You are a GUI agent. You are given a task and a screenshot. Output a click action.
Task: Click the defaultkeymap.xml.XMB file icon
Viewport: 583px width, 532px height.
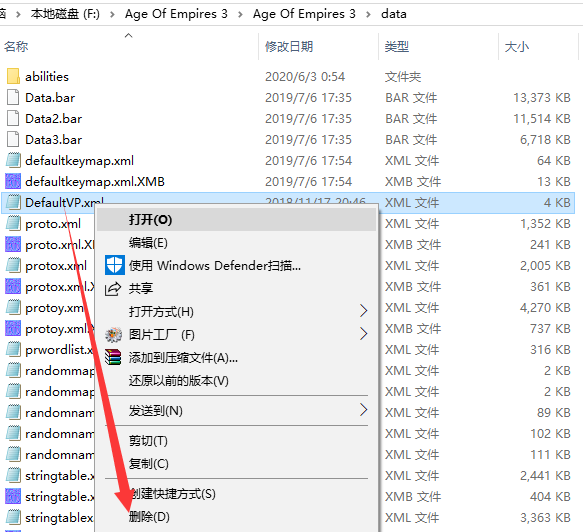pos(13,181)
